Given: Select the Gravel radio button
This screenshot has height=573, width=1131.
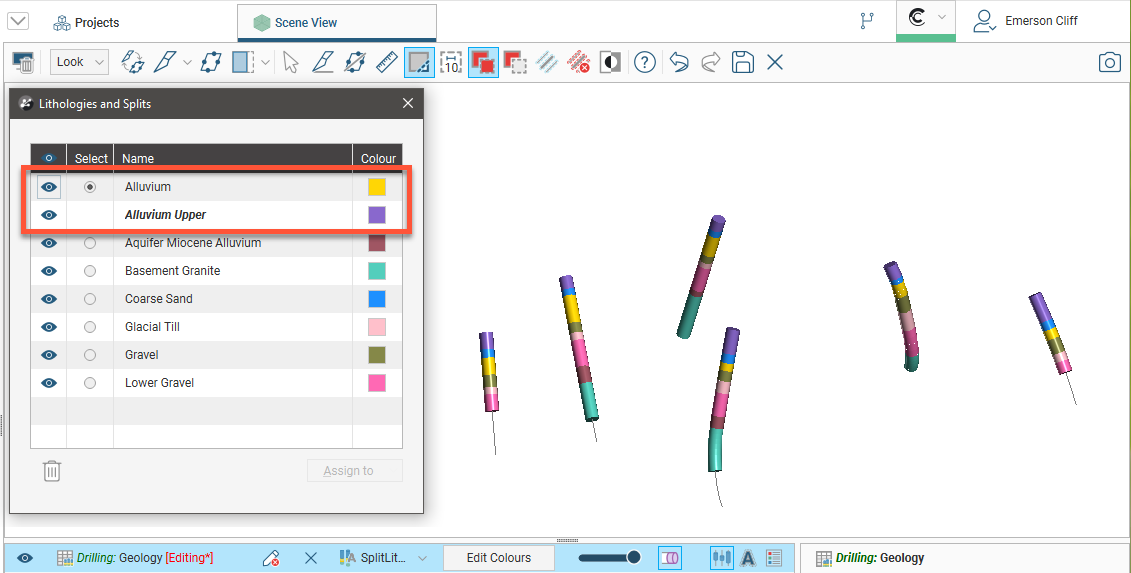Looking at the screenshot, I should 90,355.
